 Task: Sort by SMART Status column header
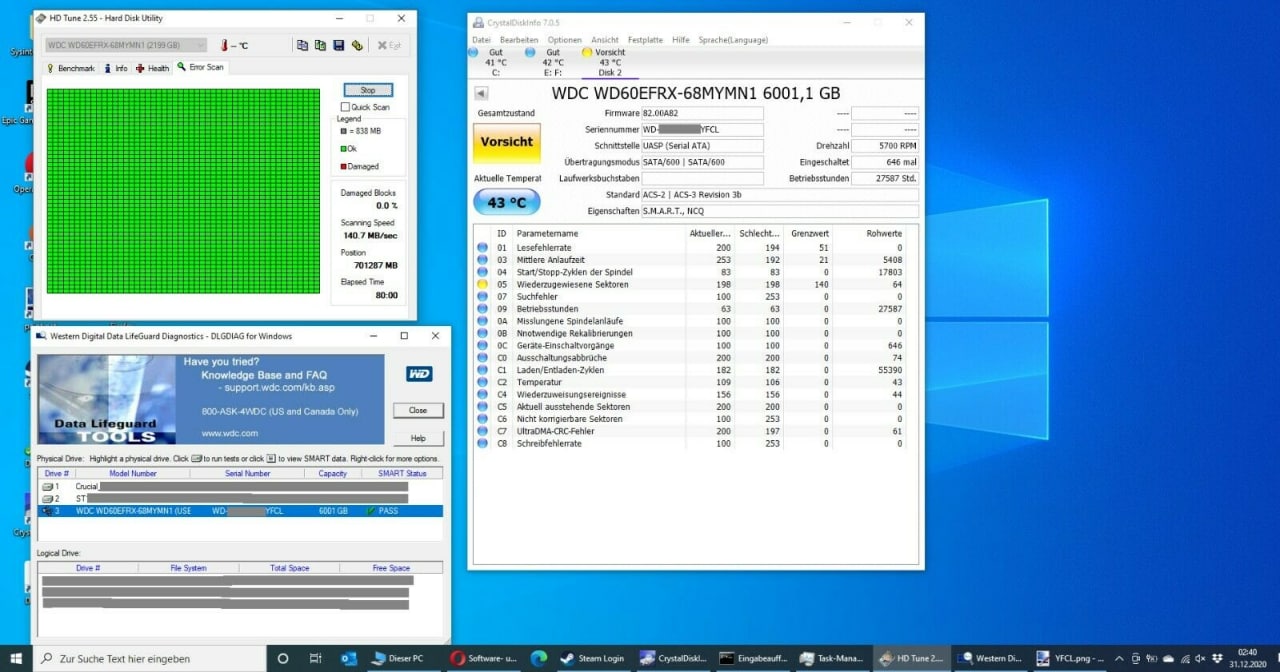coord(402,473)
